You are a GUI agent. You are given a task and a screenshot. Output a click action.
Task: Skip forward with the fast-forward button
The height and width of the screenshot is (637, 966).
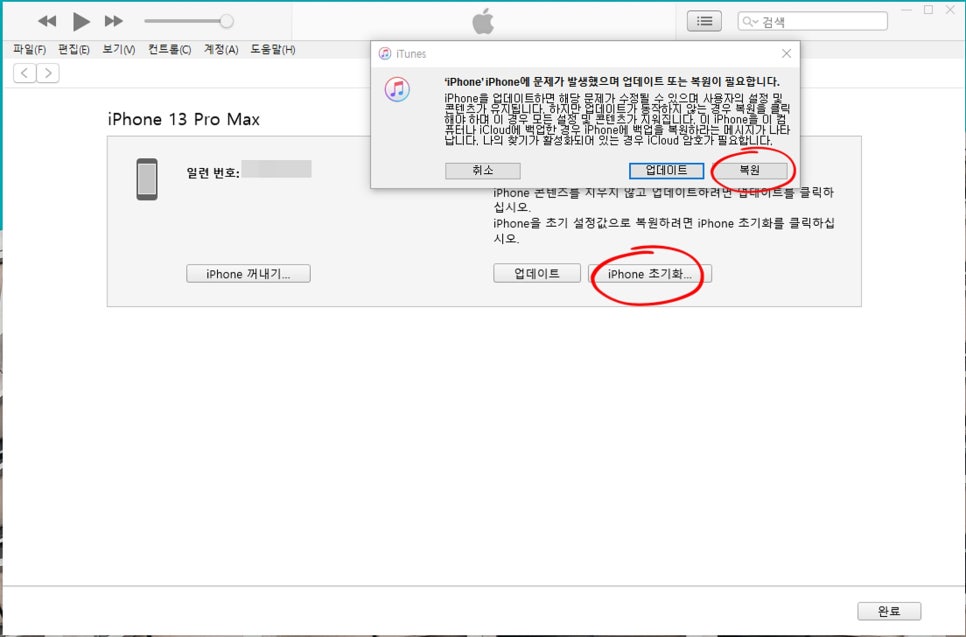coord(113,21)
